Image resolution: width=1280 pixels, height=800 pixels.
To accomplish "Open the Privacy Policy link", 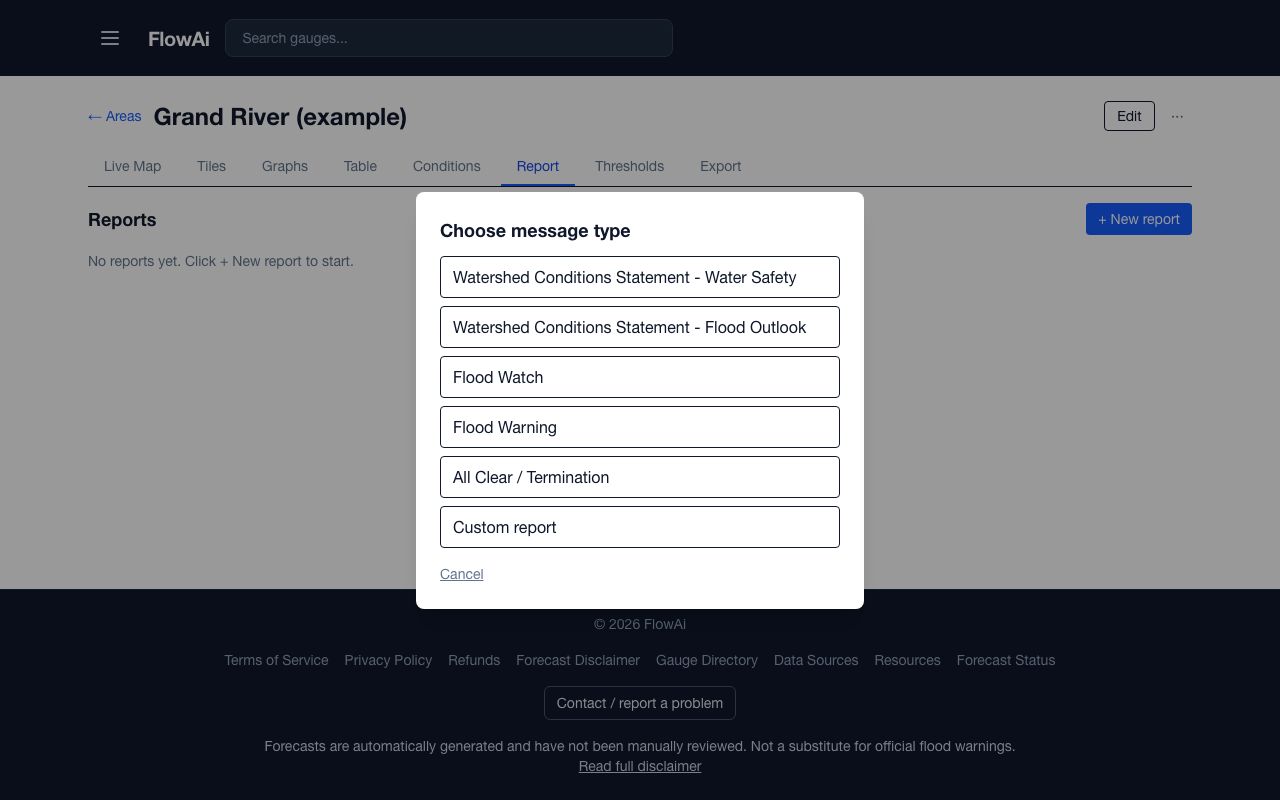I will click(x=388, y=660).
